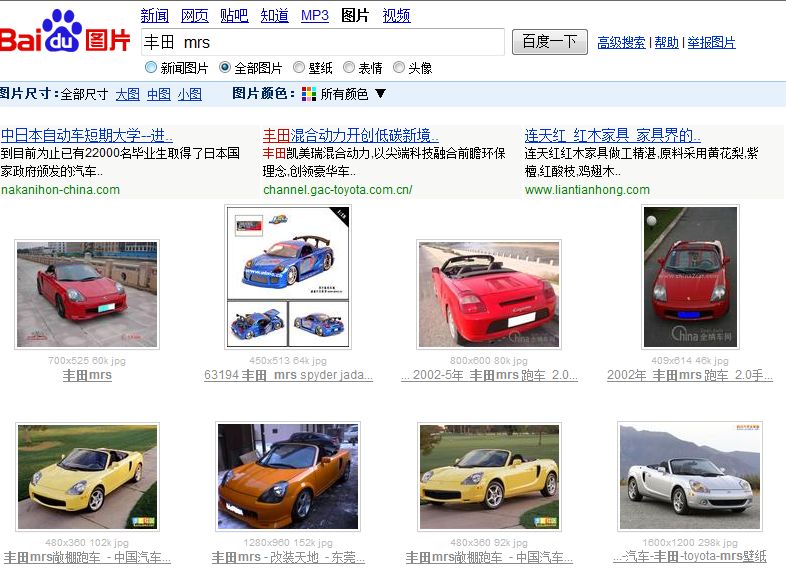
Task: Open the 贴吧 tab
Action: point(234,16)
